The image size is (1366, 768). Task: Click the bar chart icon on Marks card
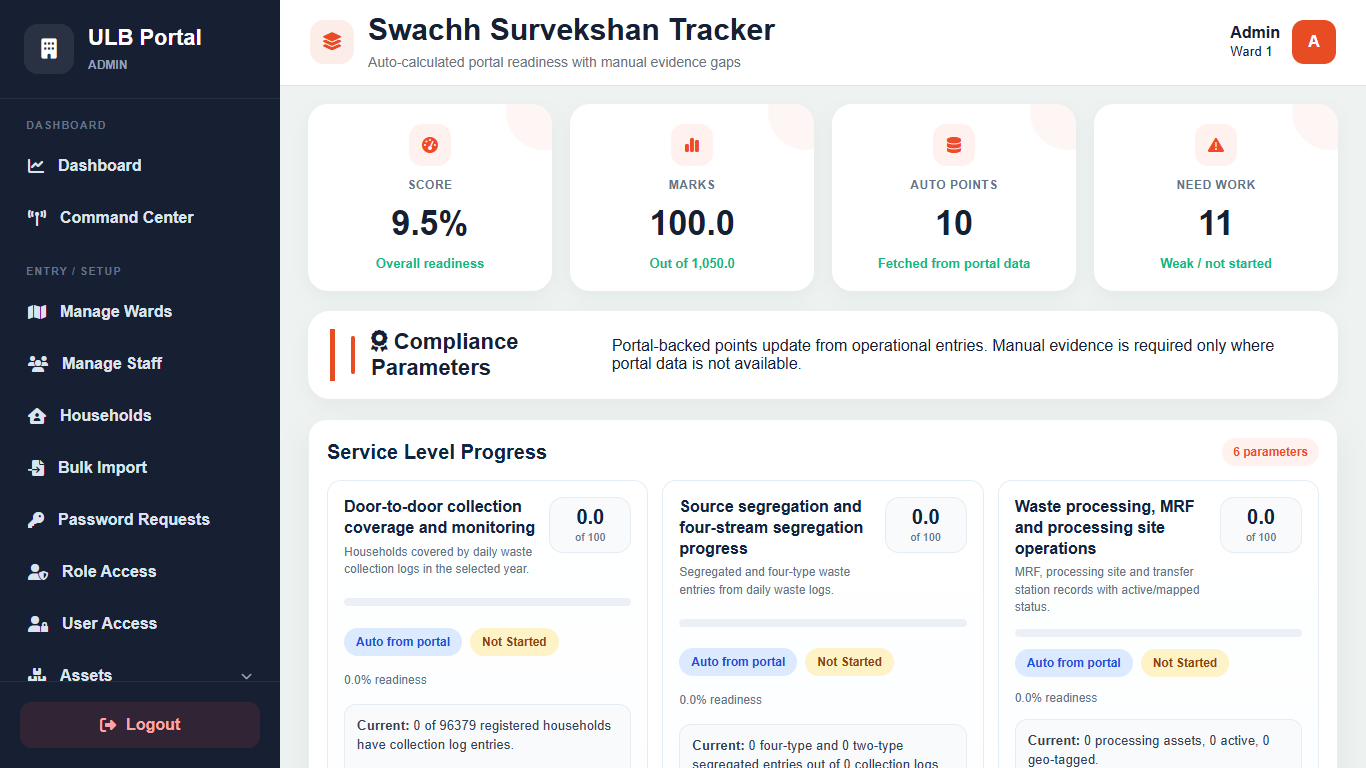click(x=692, y=145)
